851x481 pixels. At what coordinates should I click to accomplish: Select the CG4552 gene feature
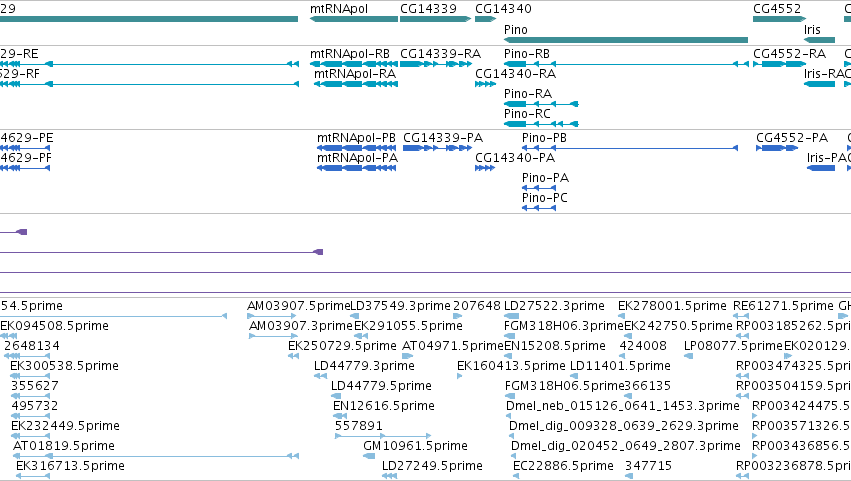(780, 19)
